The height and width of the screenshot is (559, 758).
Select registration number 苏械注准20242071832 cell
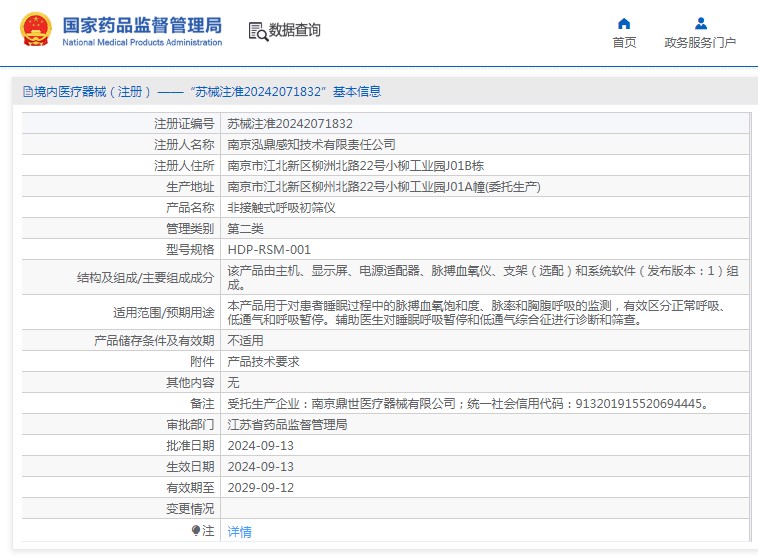coord(290,124)
